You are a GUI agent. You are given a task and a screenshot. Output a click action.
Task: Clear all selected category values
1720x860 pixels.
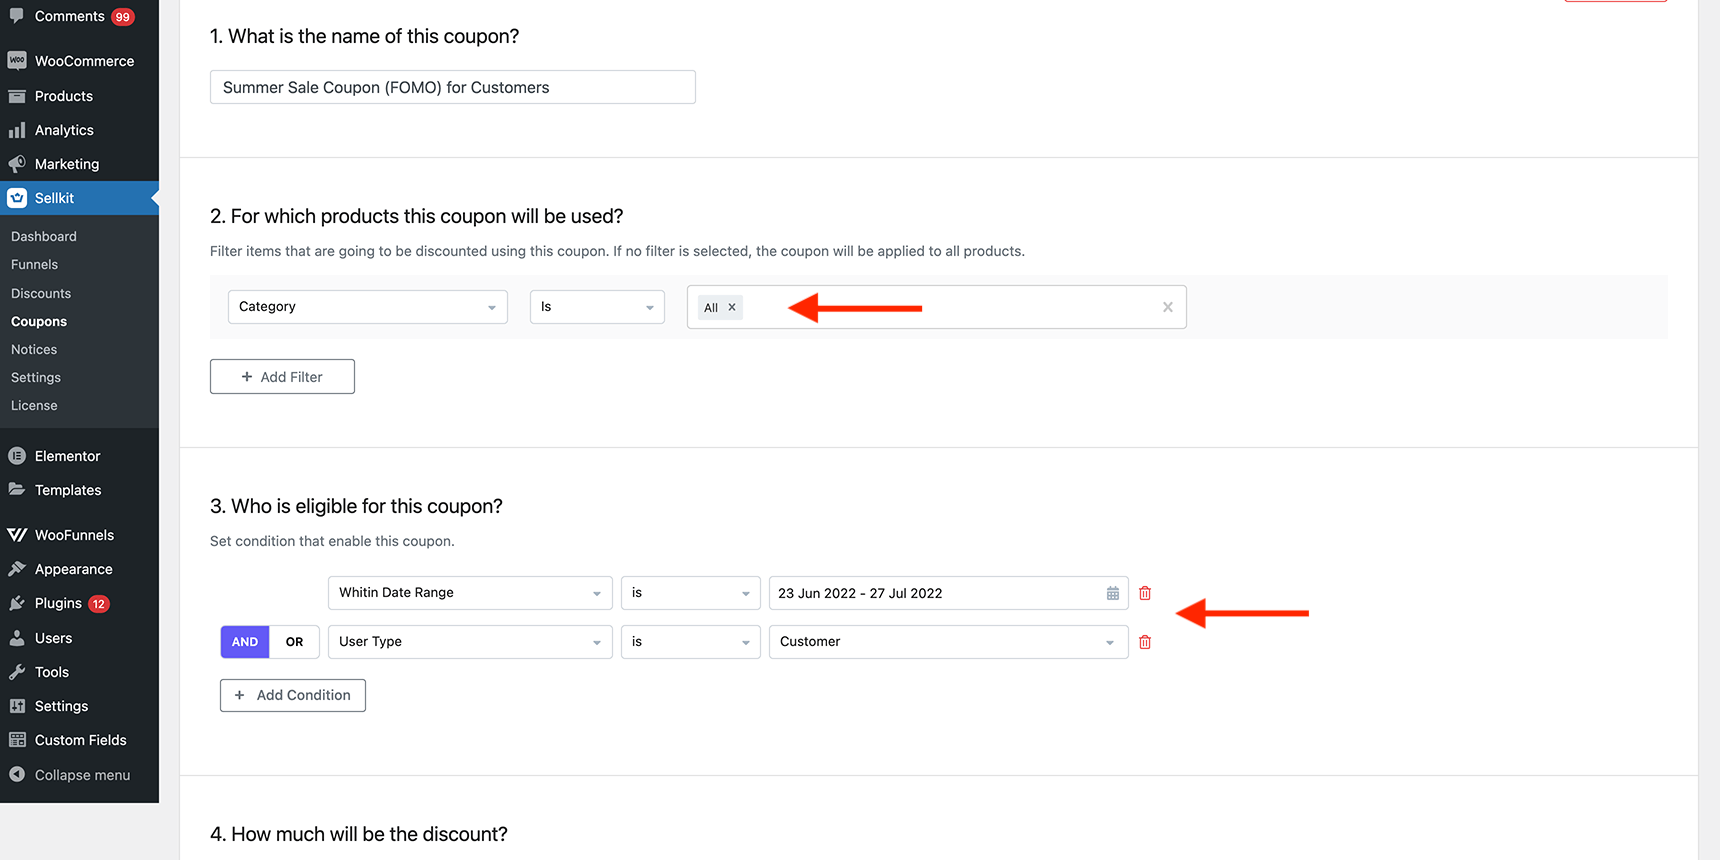coord(1167,307)
